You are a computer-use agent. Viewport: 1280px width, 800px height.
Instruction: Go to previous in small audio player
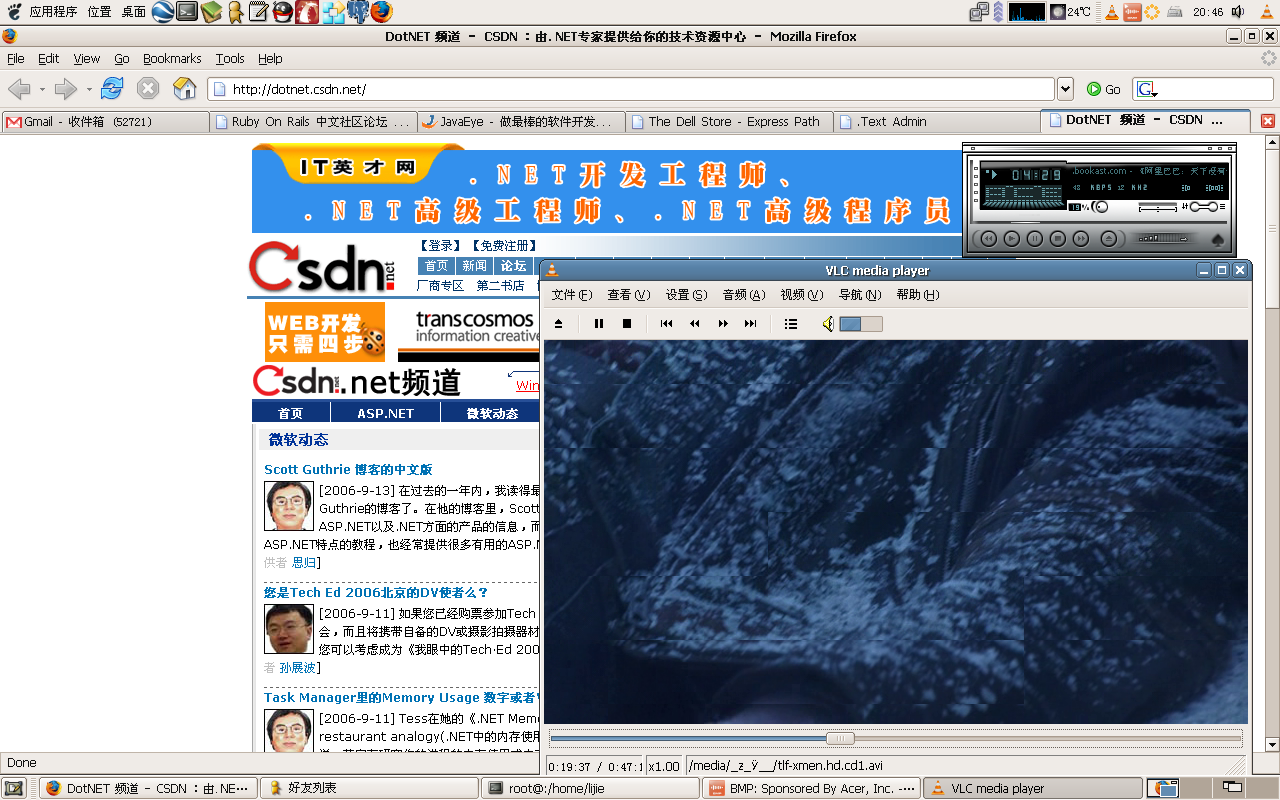[988, 238]
